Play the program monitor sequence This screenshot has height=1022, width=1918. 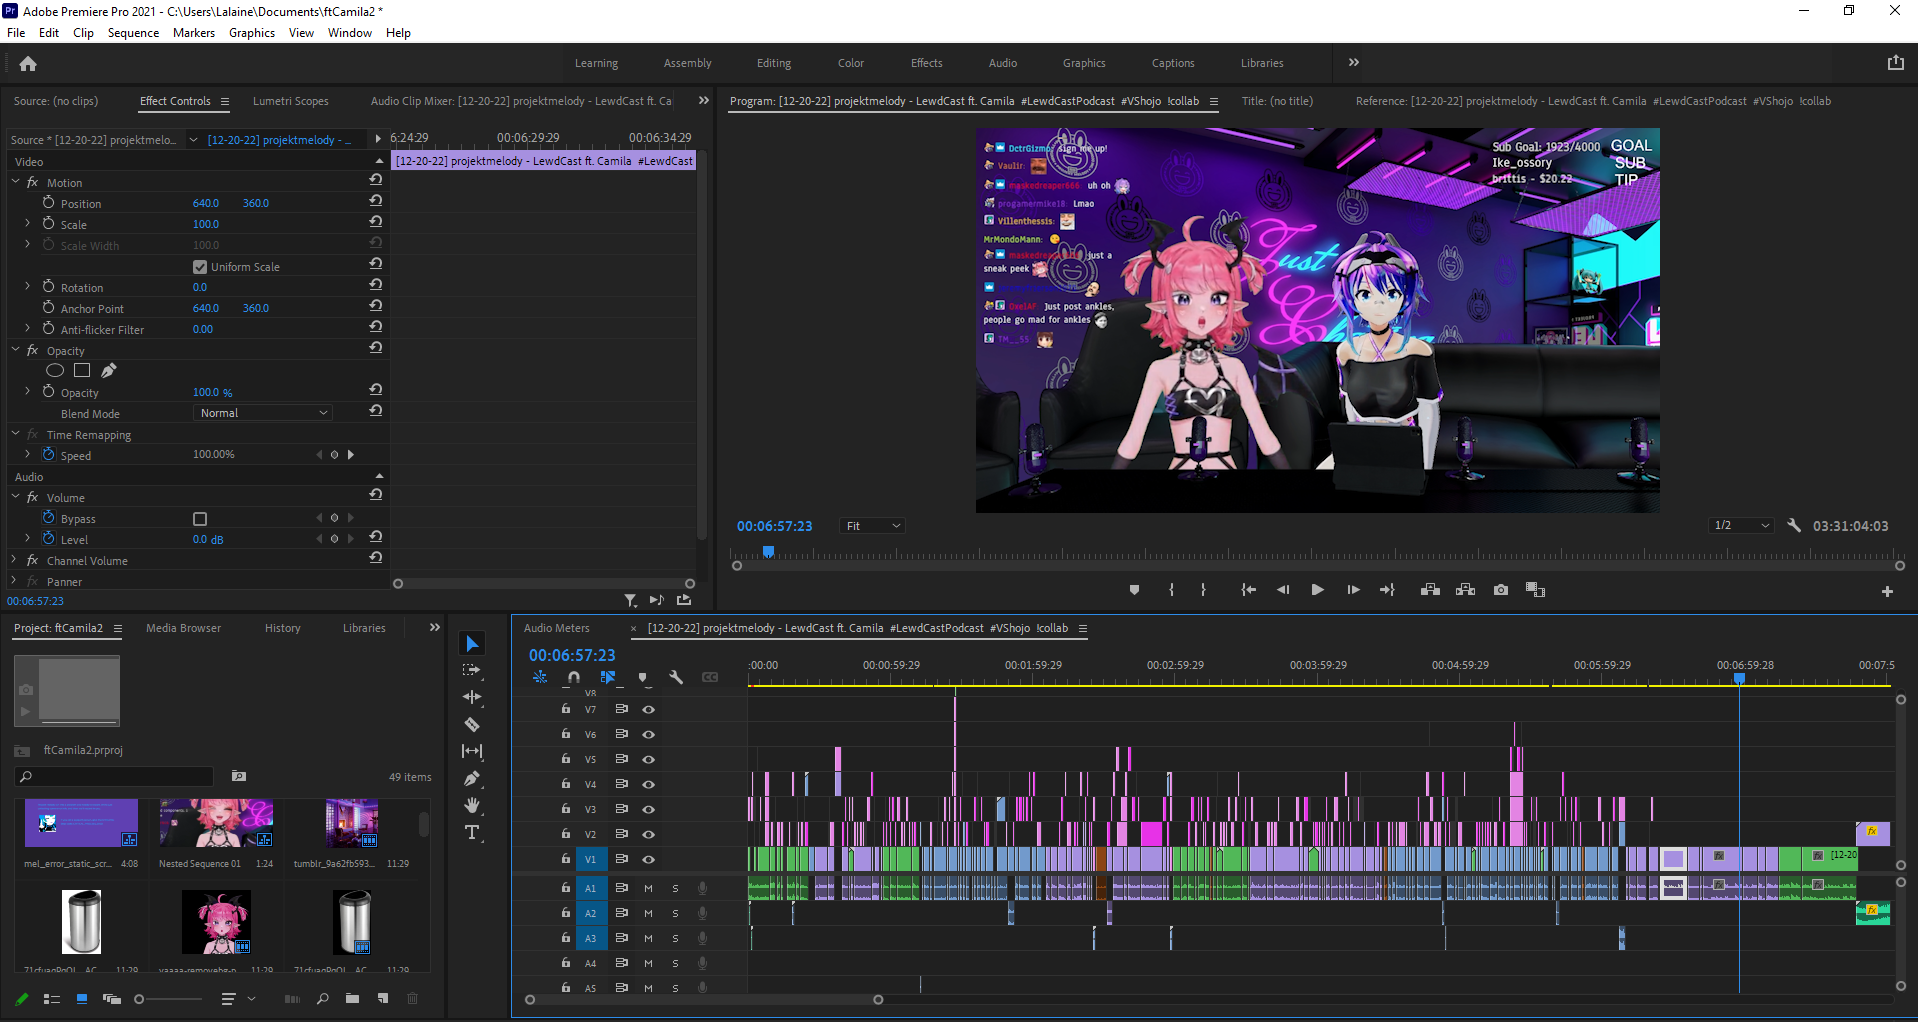pos(1317,590)
